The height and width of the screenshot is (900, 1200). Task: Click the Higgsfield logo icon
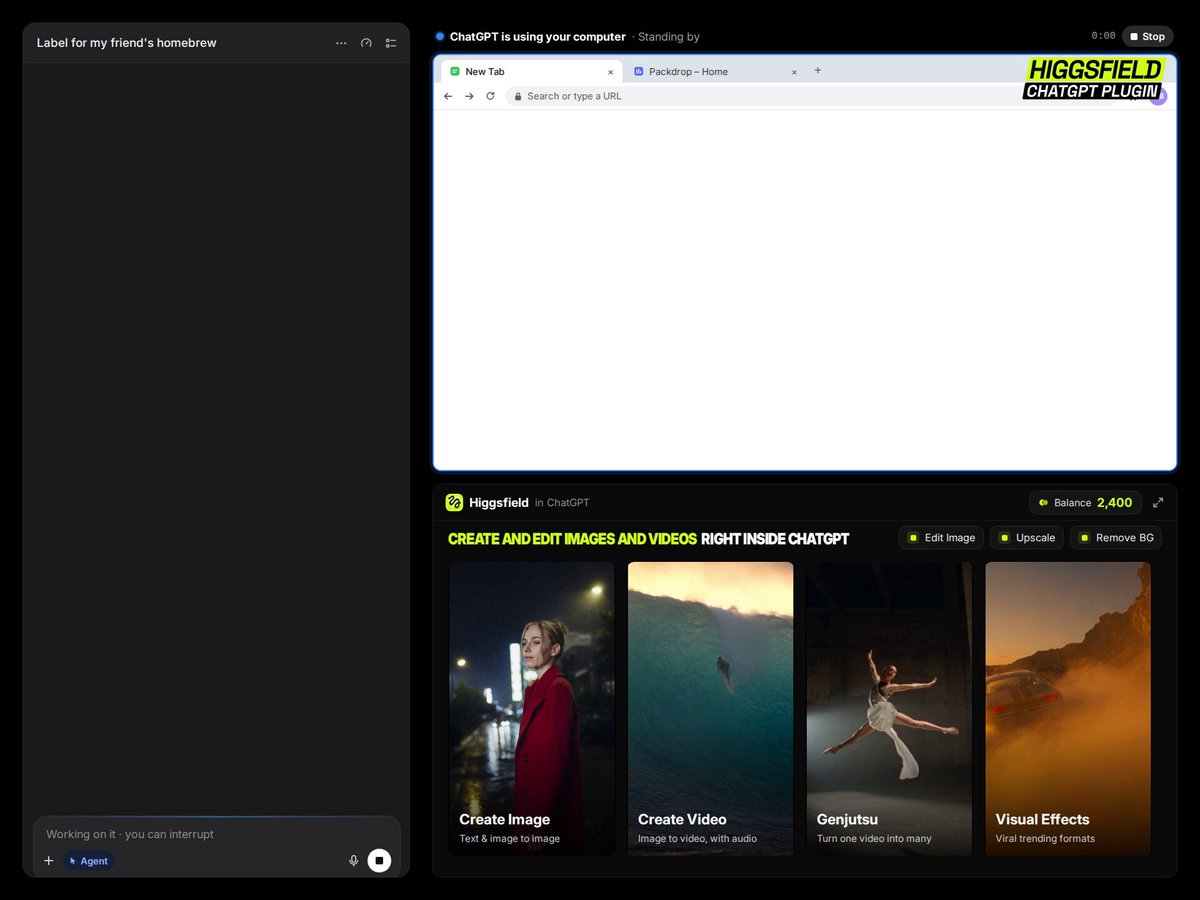454,502
